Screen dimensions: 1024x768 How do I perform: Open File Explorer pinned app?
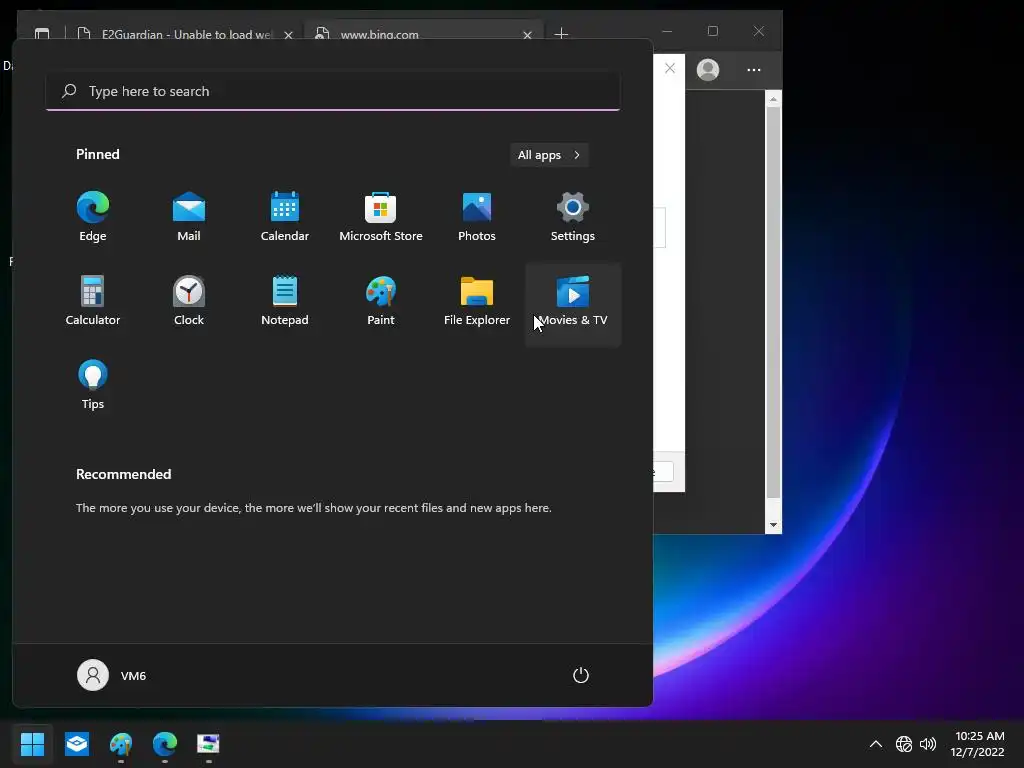tap(477, 302)
